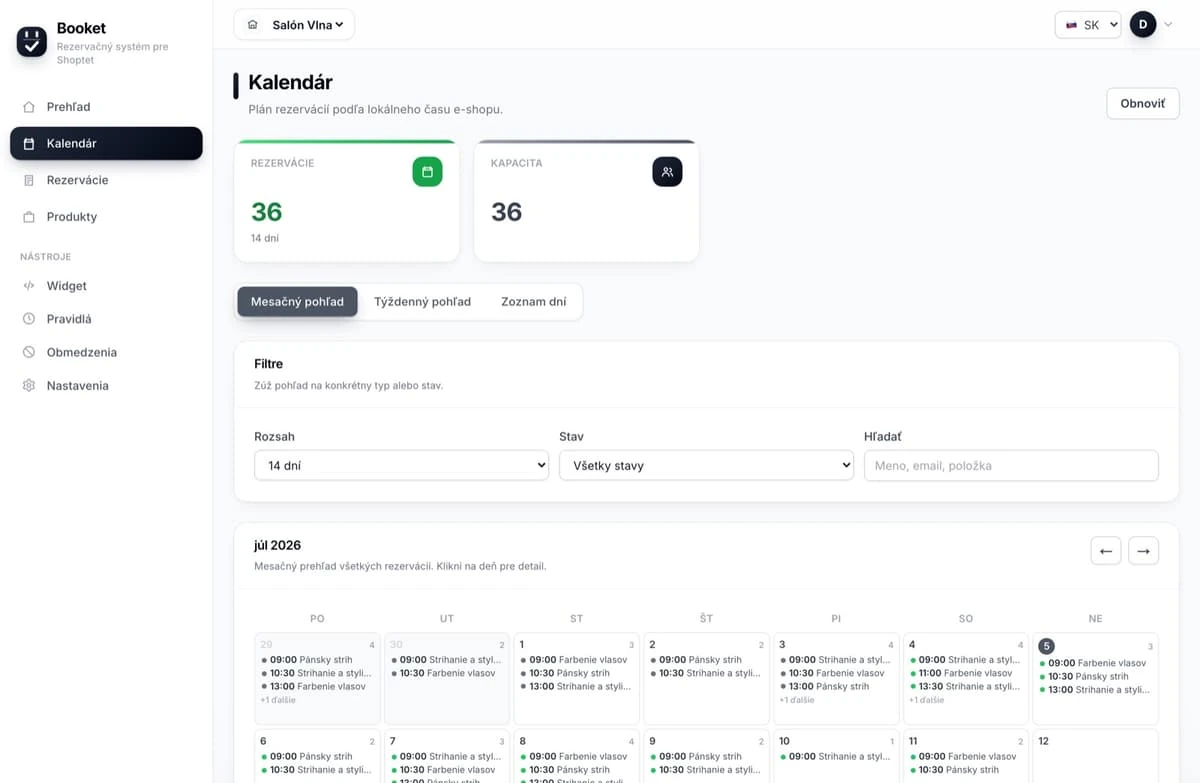Open the Rozsah 14 dní dropdown
Viewport: 1200px width, 783px height.
[401, 465]
